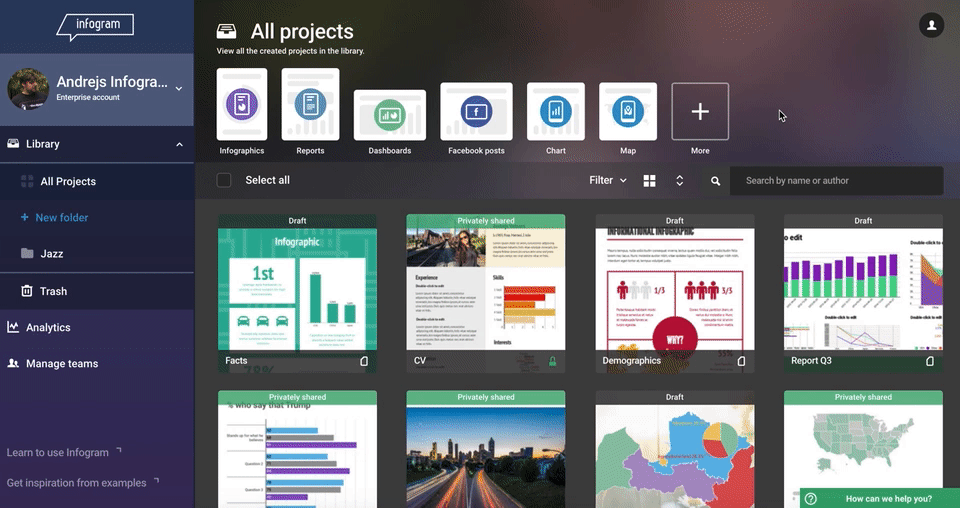Switch to grid view icon
The height and width of the screenshot is (508, 960).
[650, 181]
